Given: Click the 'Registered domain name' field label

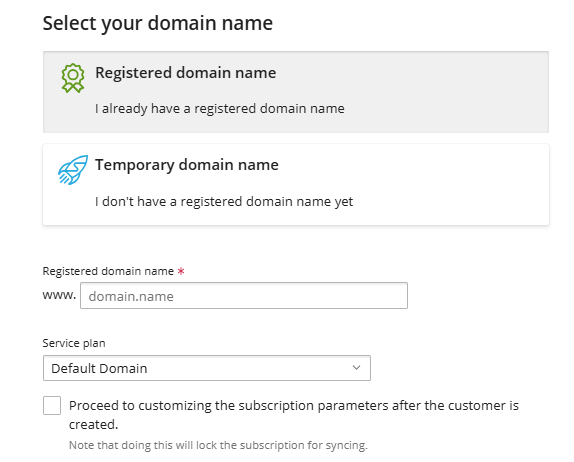Looking at the screenshot, I should (x=108, y=271).
